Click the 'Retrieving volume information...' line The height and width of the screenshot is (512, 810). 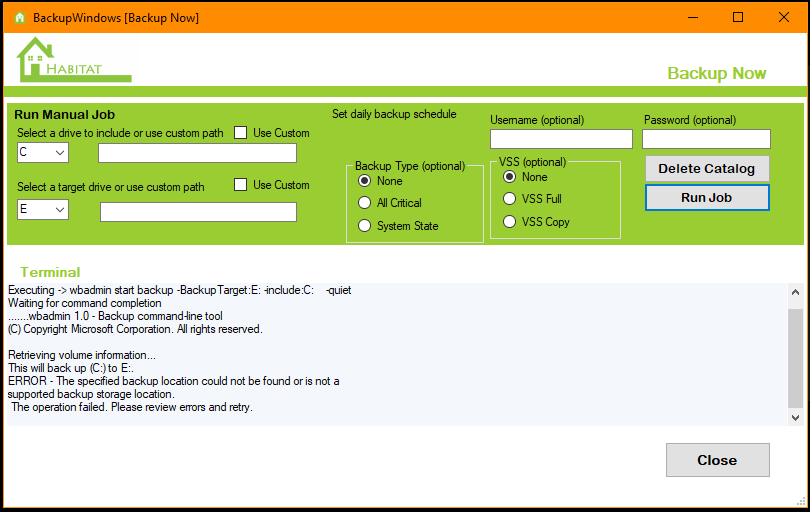82,355
